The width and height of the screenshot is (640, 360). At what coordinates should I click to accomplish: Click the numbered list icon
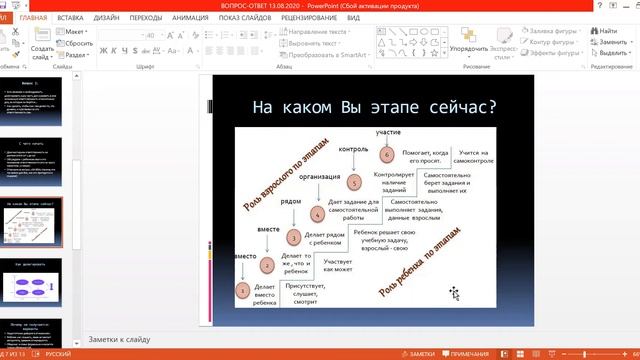[225, 36]
